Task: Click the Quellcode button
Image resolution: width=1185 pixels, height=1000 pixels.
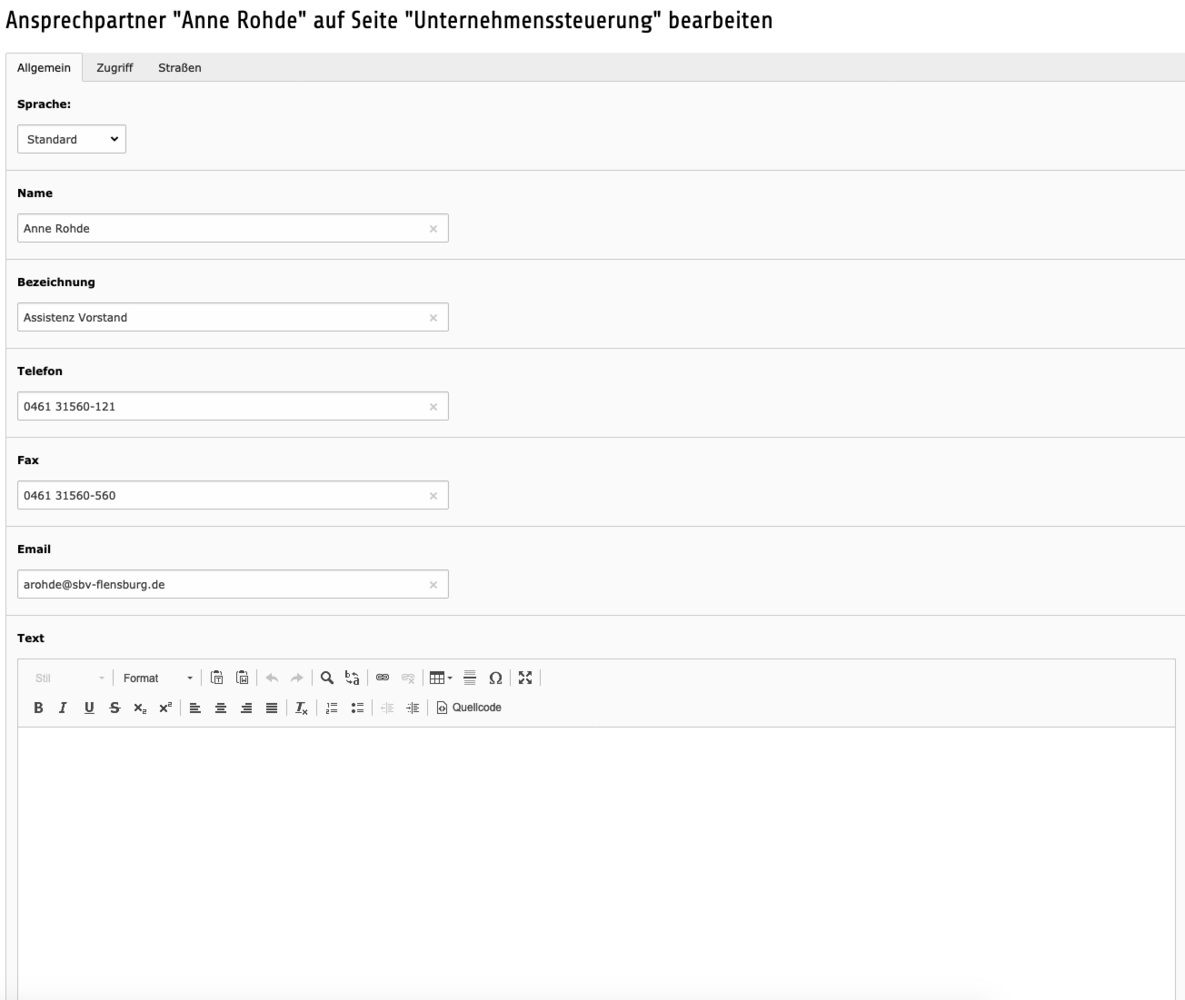Action: tap(469, 708)
